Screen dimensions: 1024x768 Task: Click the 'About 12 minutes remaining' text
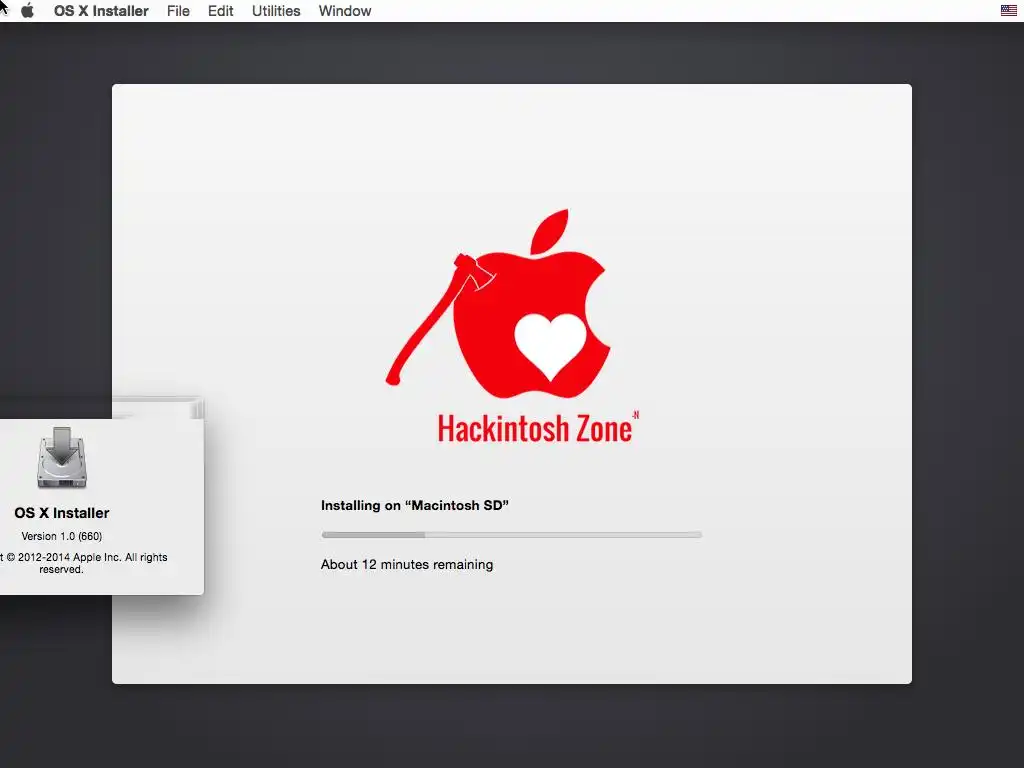pos(407,564)
